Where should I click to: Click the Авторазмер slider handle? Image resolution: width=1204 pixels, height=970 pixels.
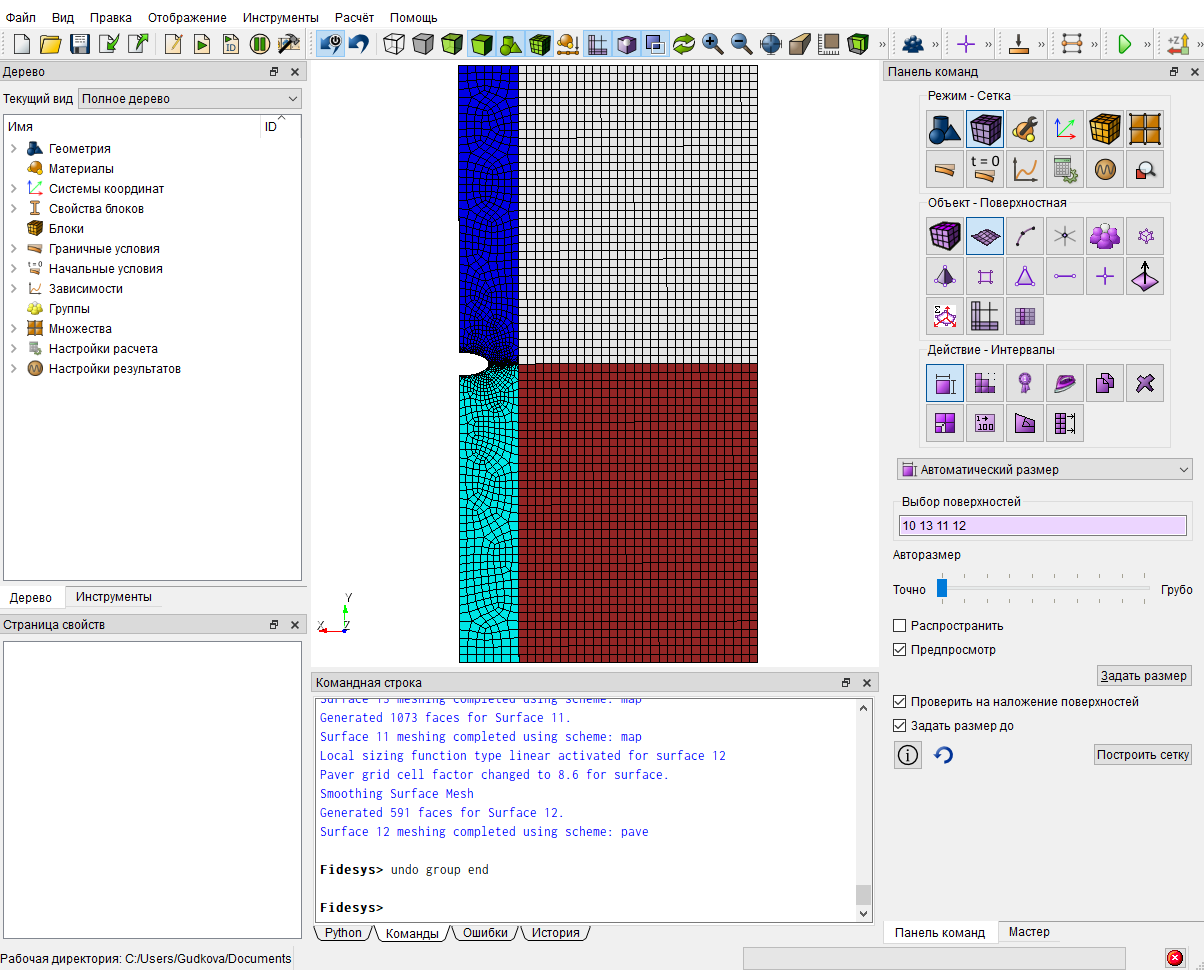coord(942,589)
